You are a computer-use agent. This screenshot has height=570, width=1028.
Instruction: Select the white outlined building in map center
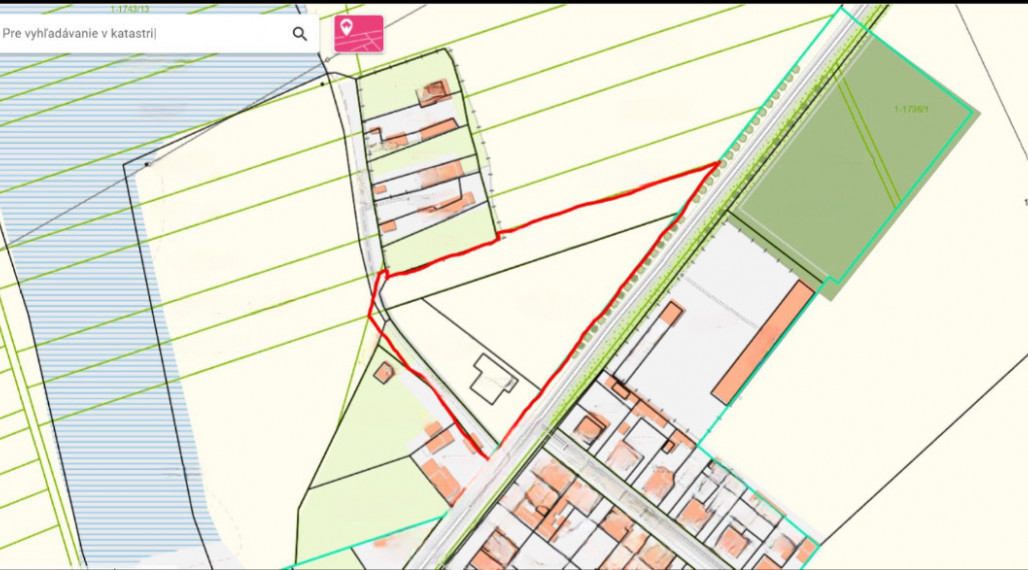click(x=493, y=378)
